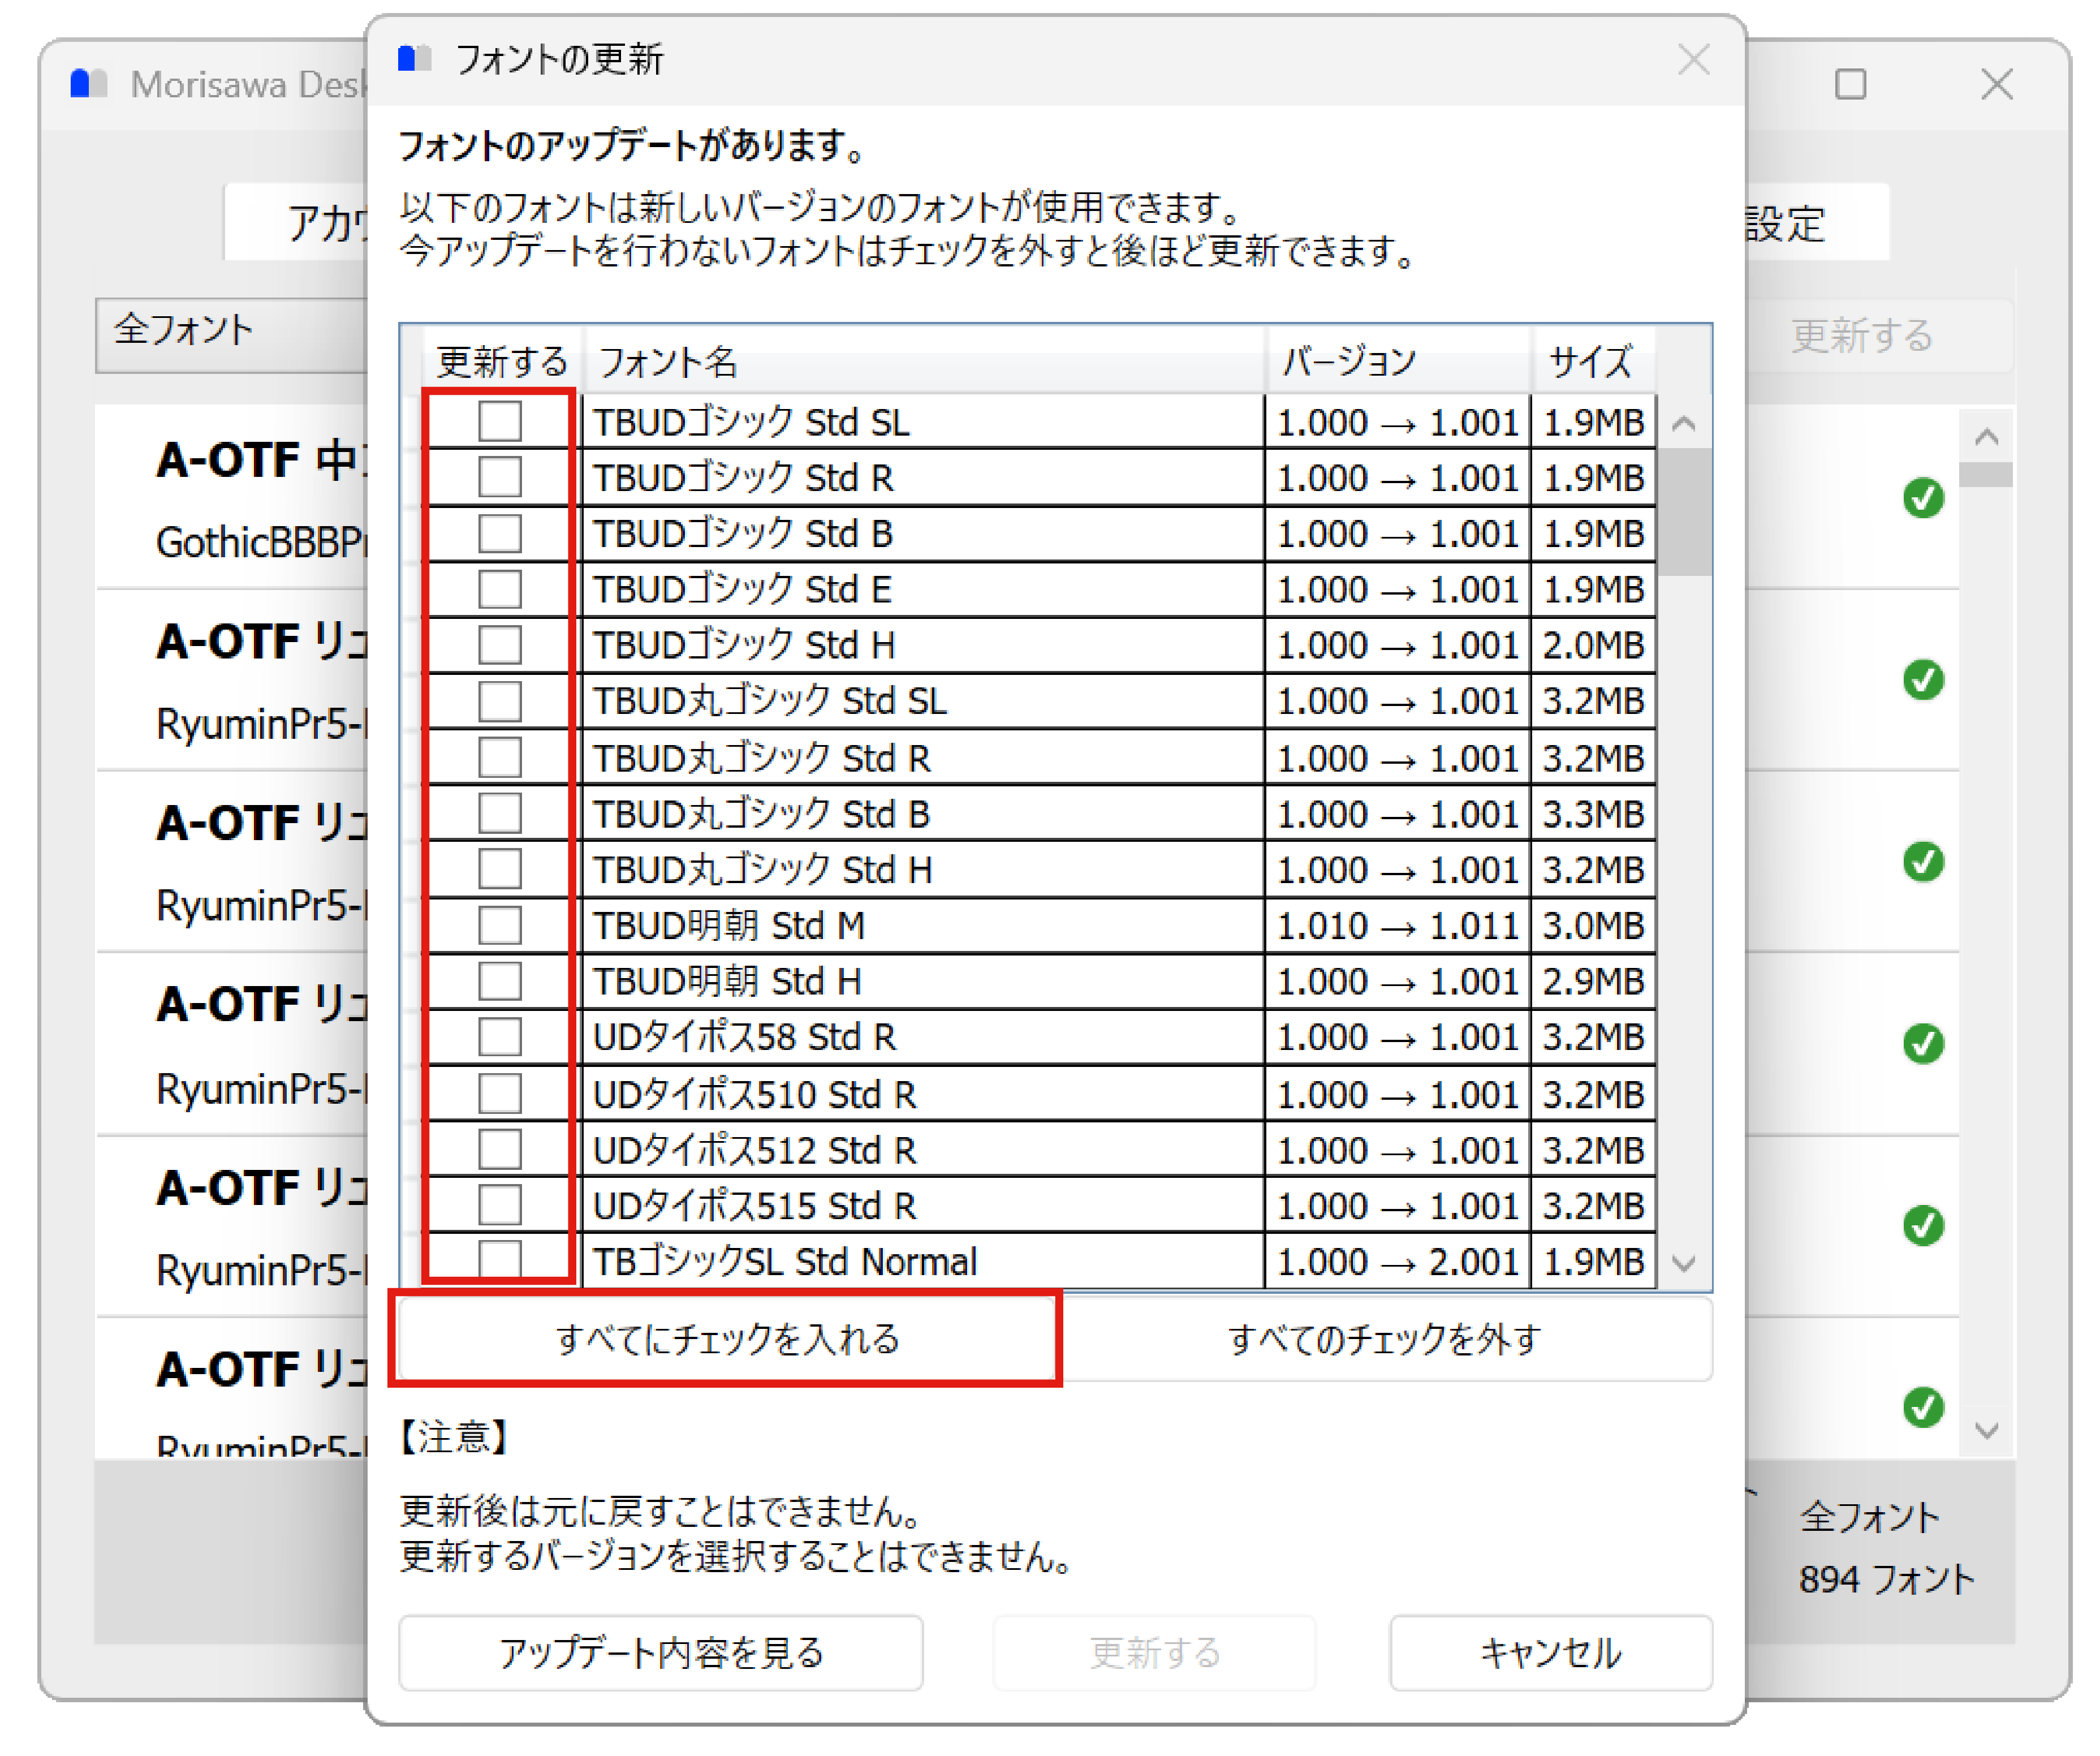
Task: Click the 3.3MB size cell
Action: click(1594, 815)
